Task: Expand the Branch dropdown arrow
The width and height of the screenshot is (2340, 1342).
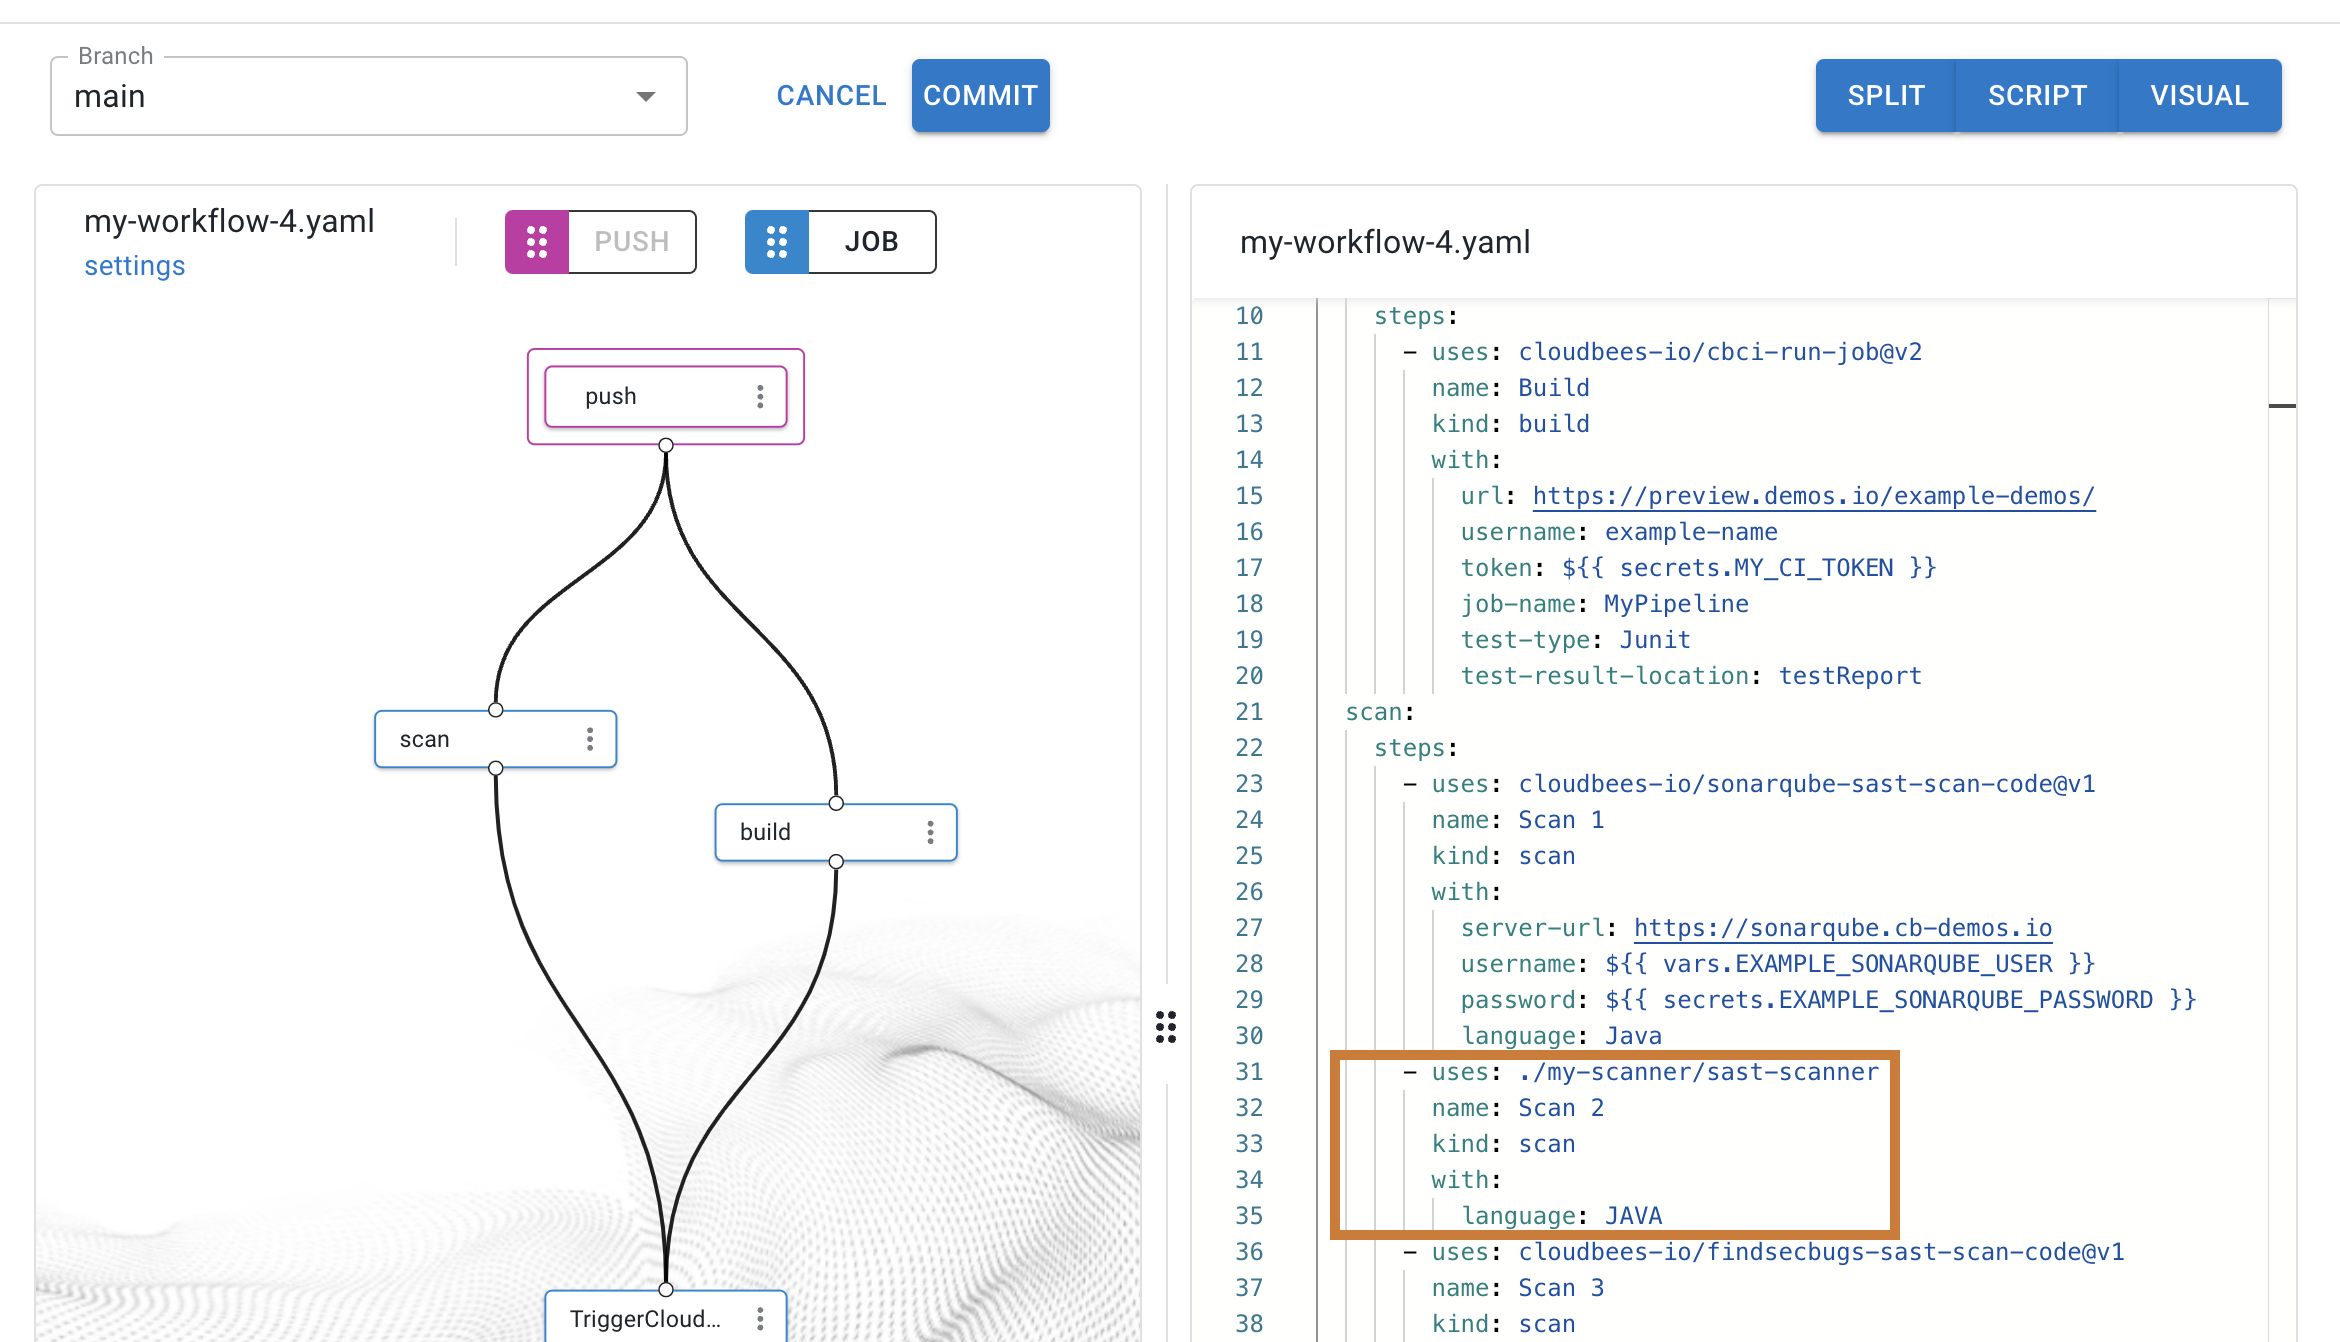Action: pos(646,96)
